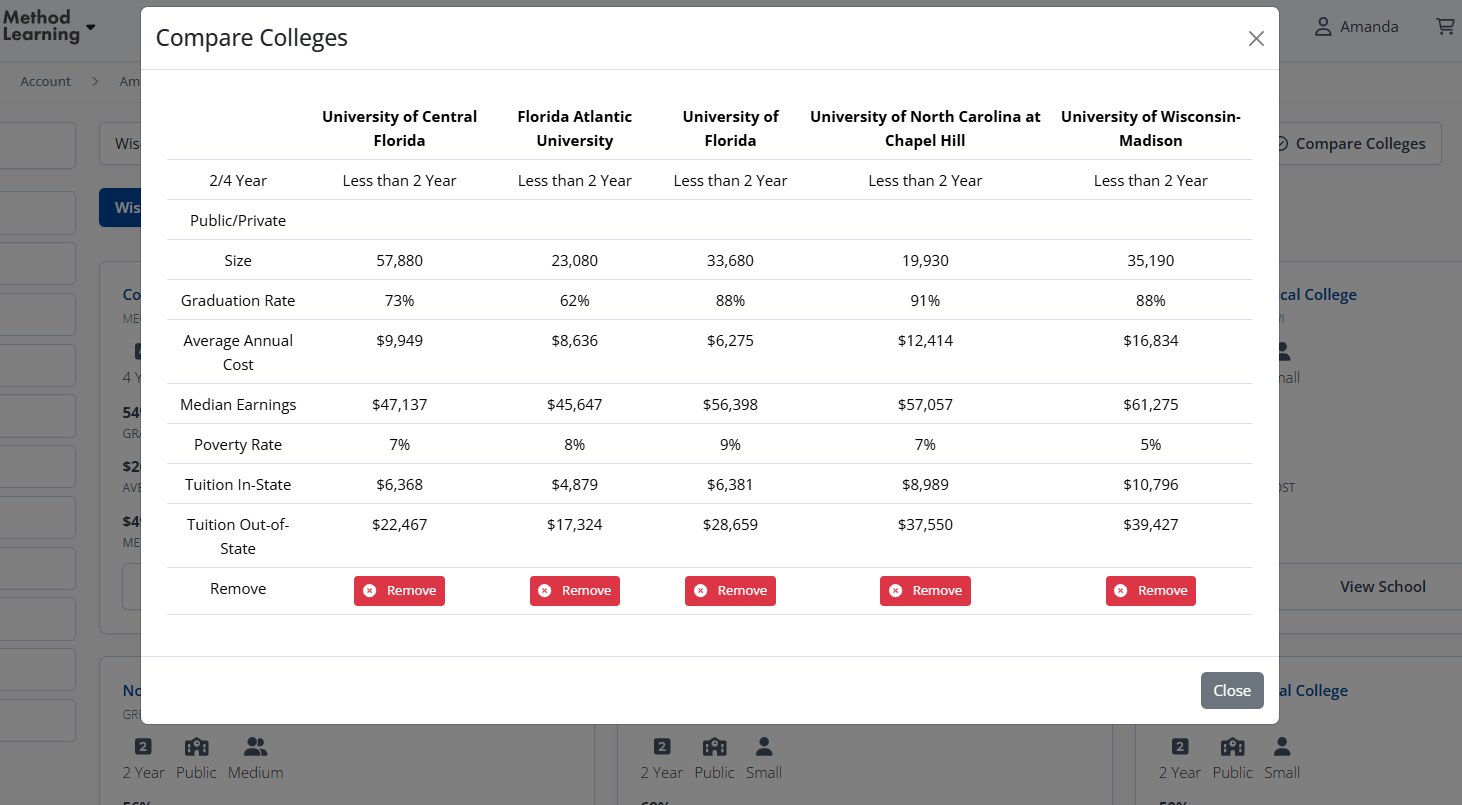The image size is (1462, 805).
Task: Click the 2 Year icon on middle card
Action: (662, 747)
